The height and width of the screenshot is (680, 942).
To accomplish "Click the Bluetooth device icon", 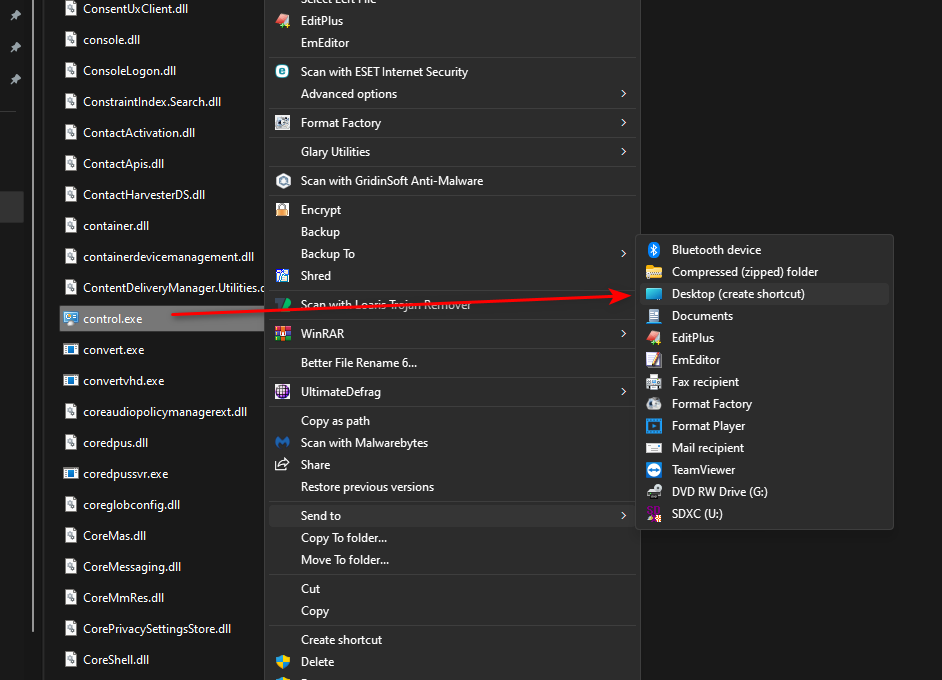I will coord(654,250).
